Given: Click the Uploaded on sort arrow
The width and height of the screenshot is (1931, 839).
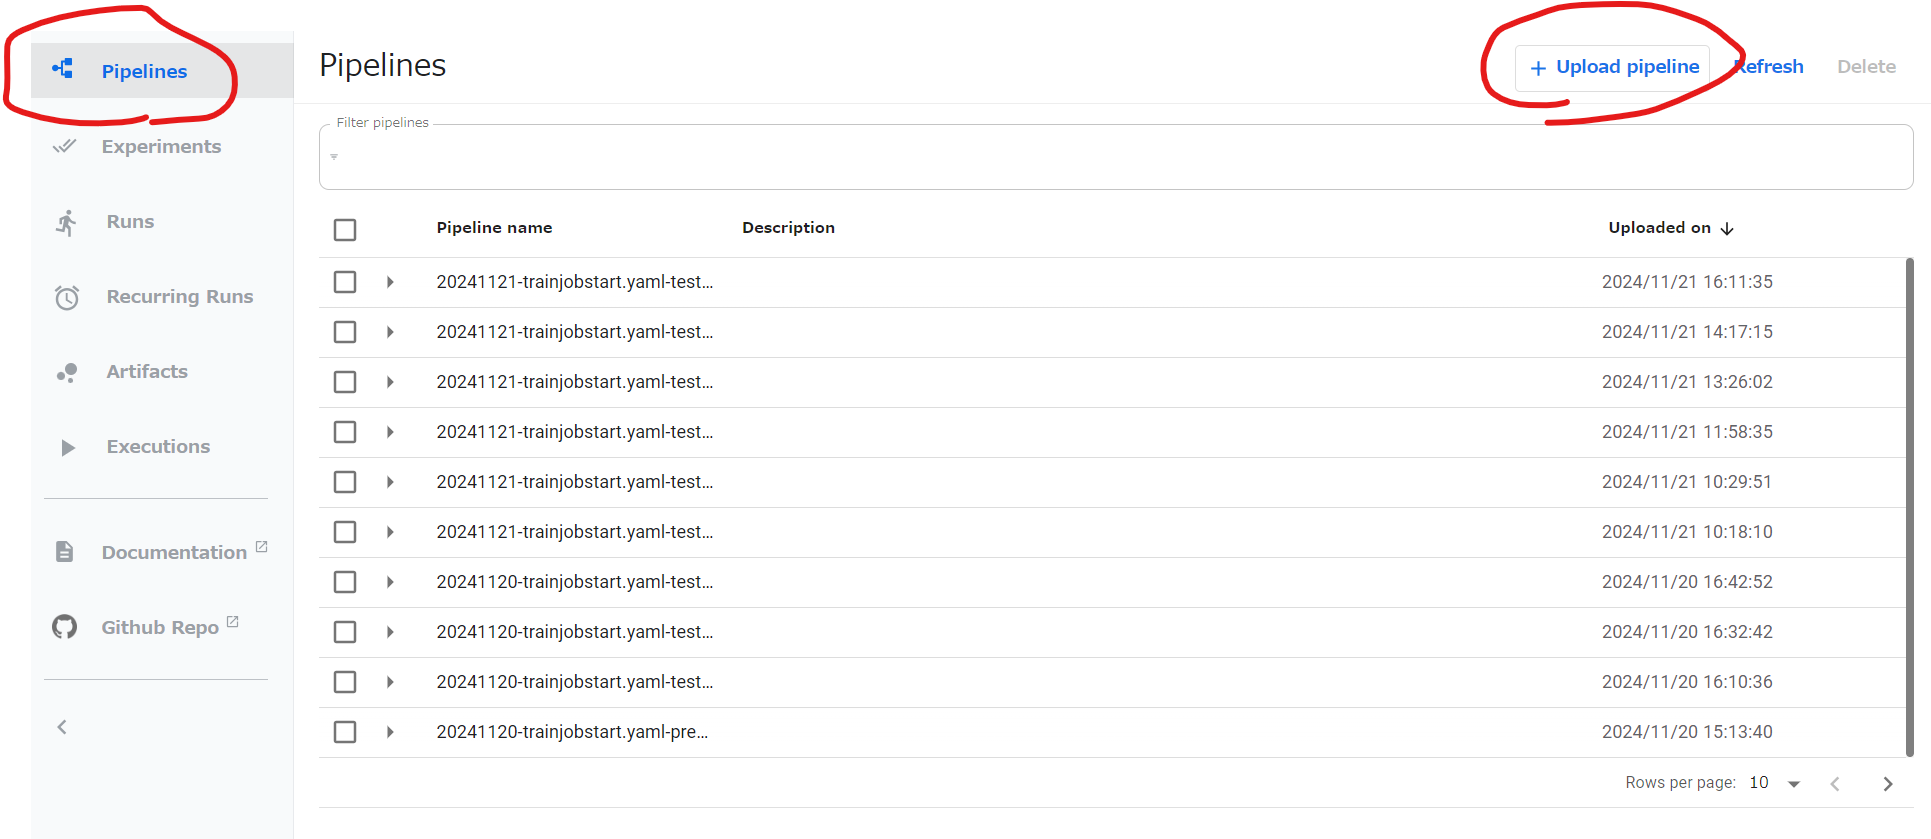Looking at the screenshot, I should [x=1727, y=229].
